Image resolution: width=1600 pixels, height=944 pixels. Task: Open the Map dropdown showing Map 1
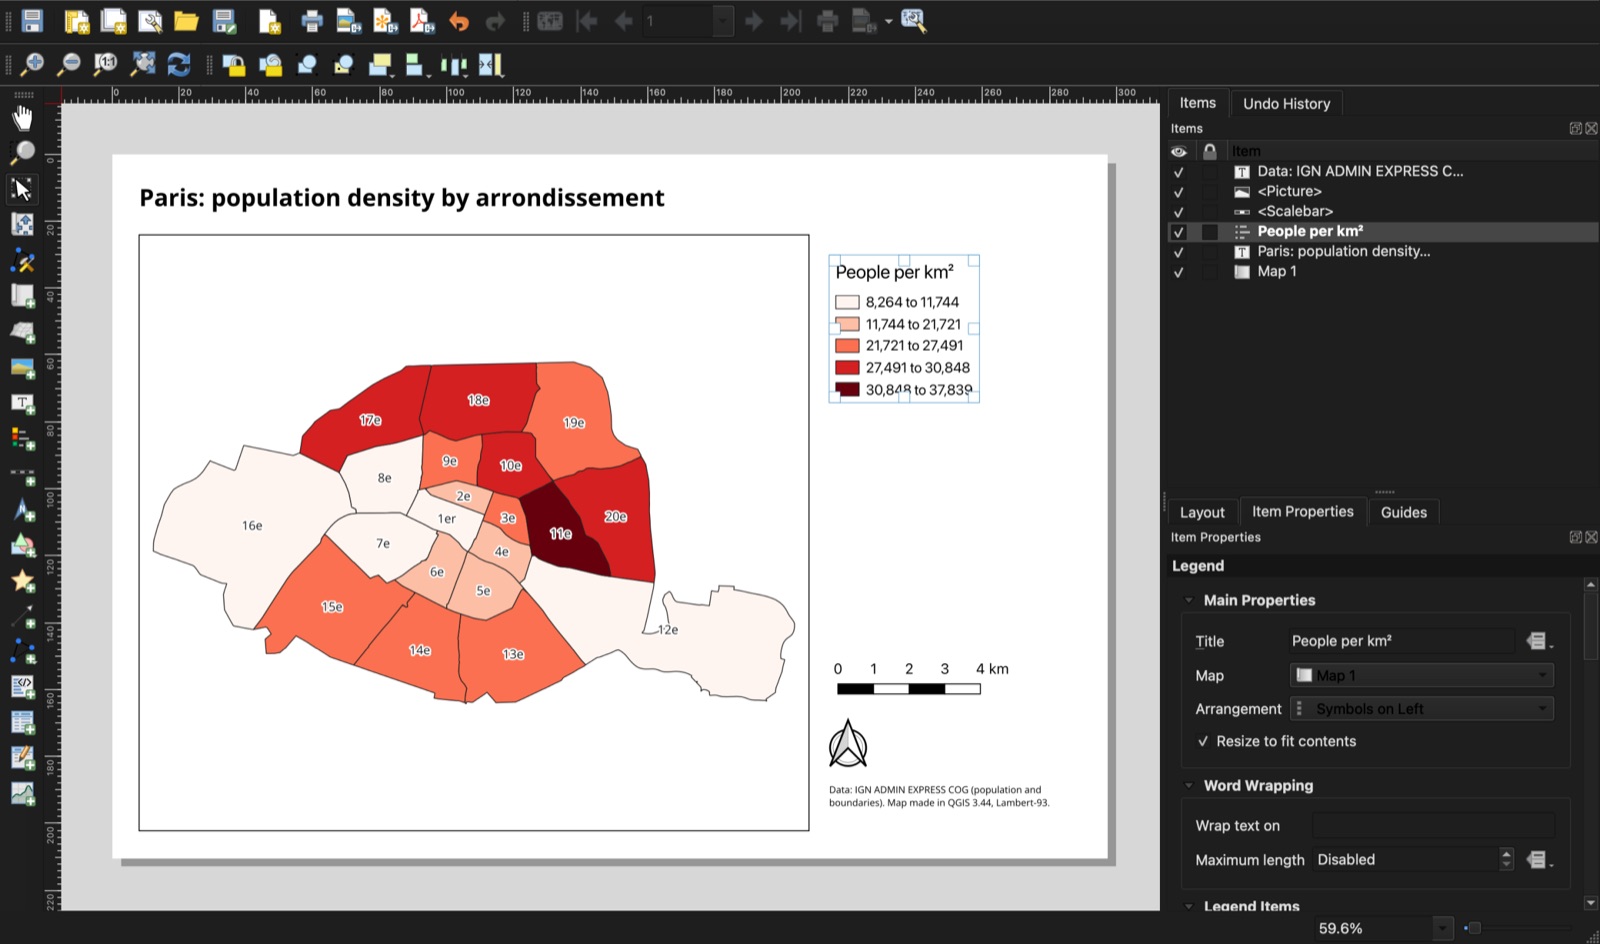tap(1421, 675)
